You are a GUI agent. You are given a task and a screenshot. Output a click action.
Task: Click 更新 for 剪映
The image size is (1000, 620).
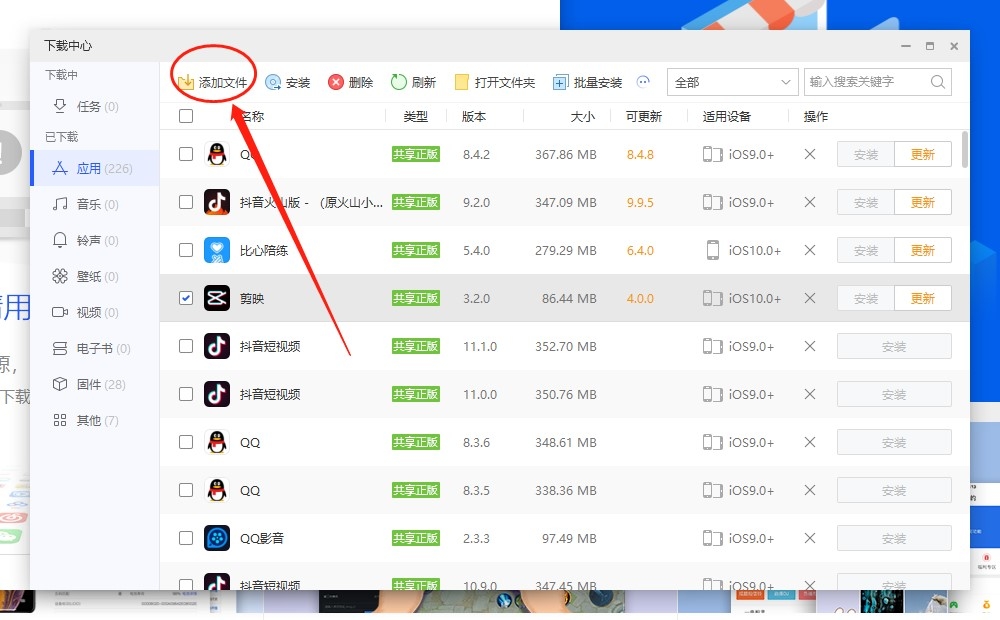click(x=923, y=298)
